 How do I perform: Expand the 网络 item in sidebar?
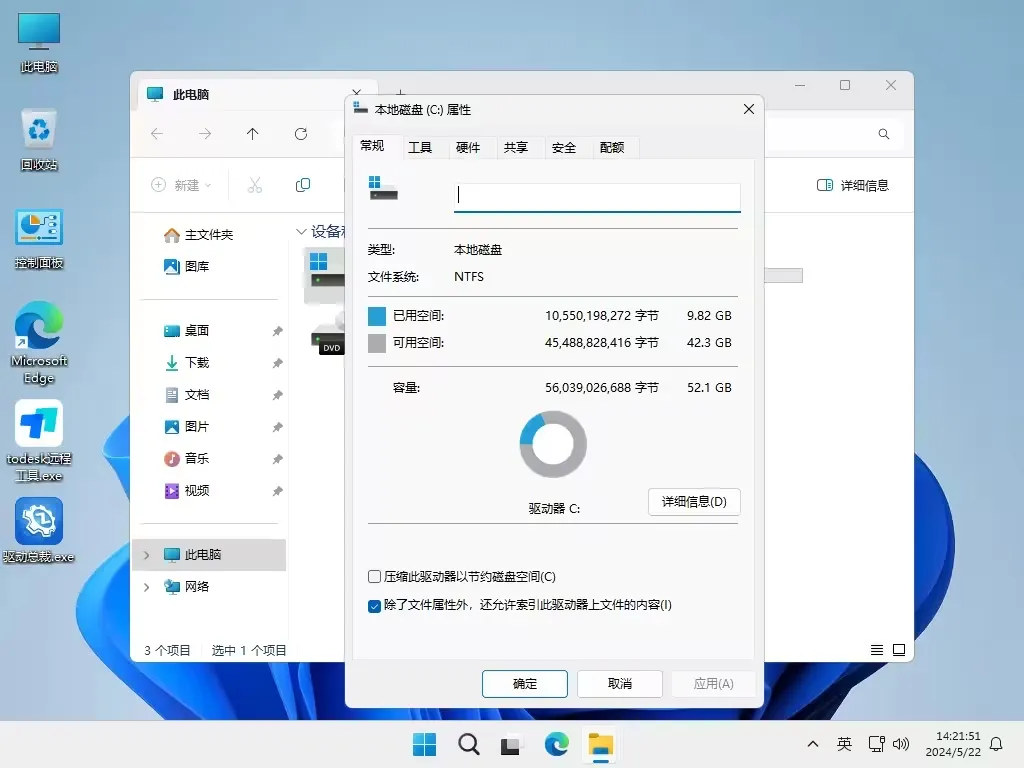pos(145,586)
